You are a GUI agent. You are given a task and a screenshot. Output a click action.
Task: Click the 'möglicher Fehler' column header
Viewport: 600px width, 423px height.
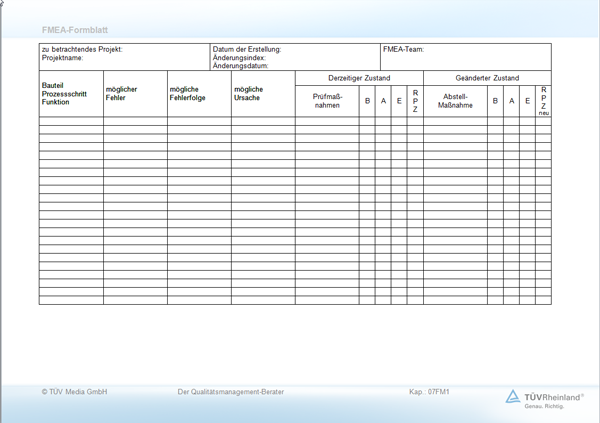point(122,93)
